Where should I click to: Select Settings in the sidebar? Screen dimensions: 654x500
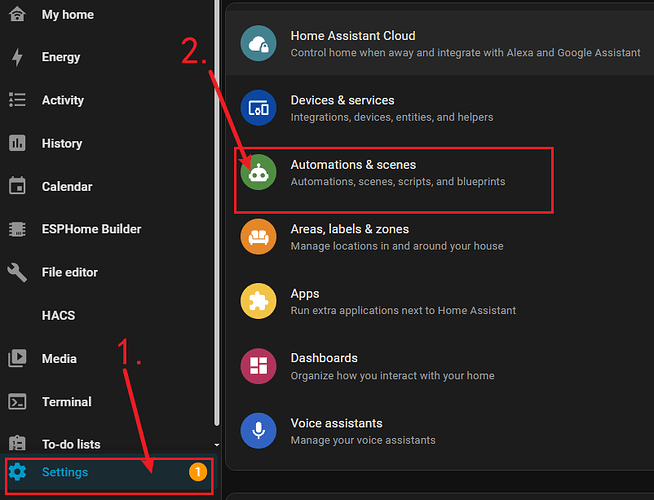(109, 472)
